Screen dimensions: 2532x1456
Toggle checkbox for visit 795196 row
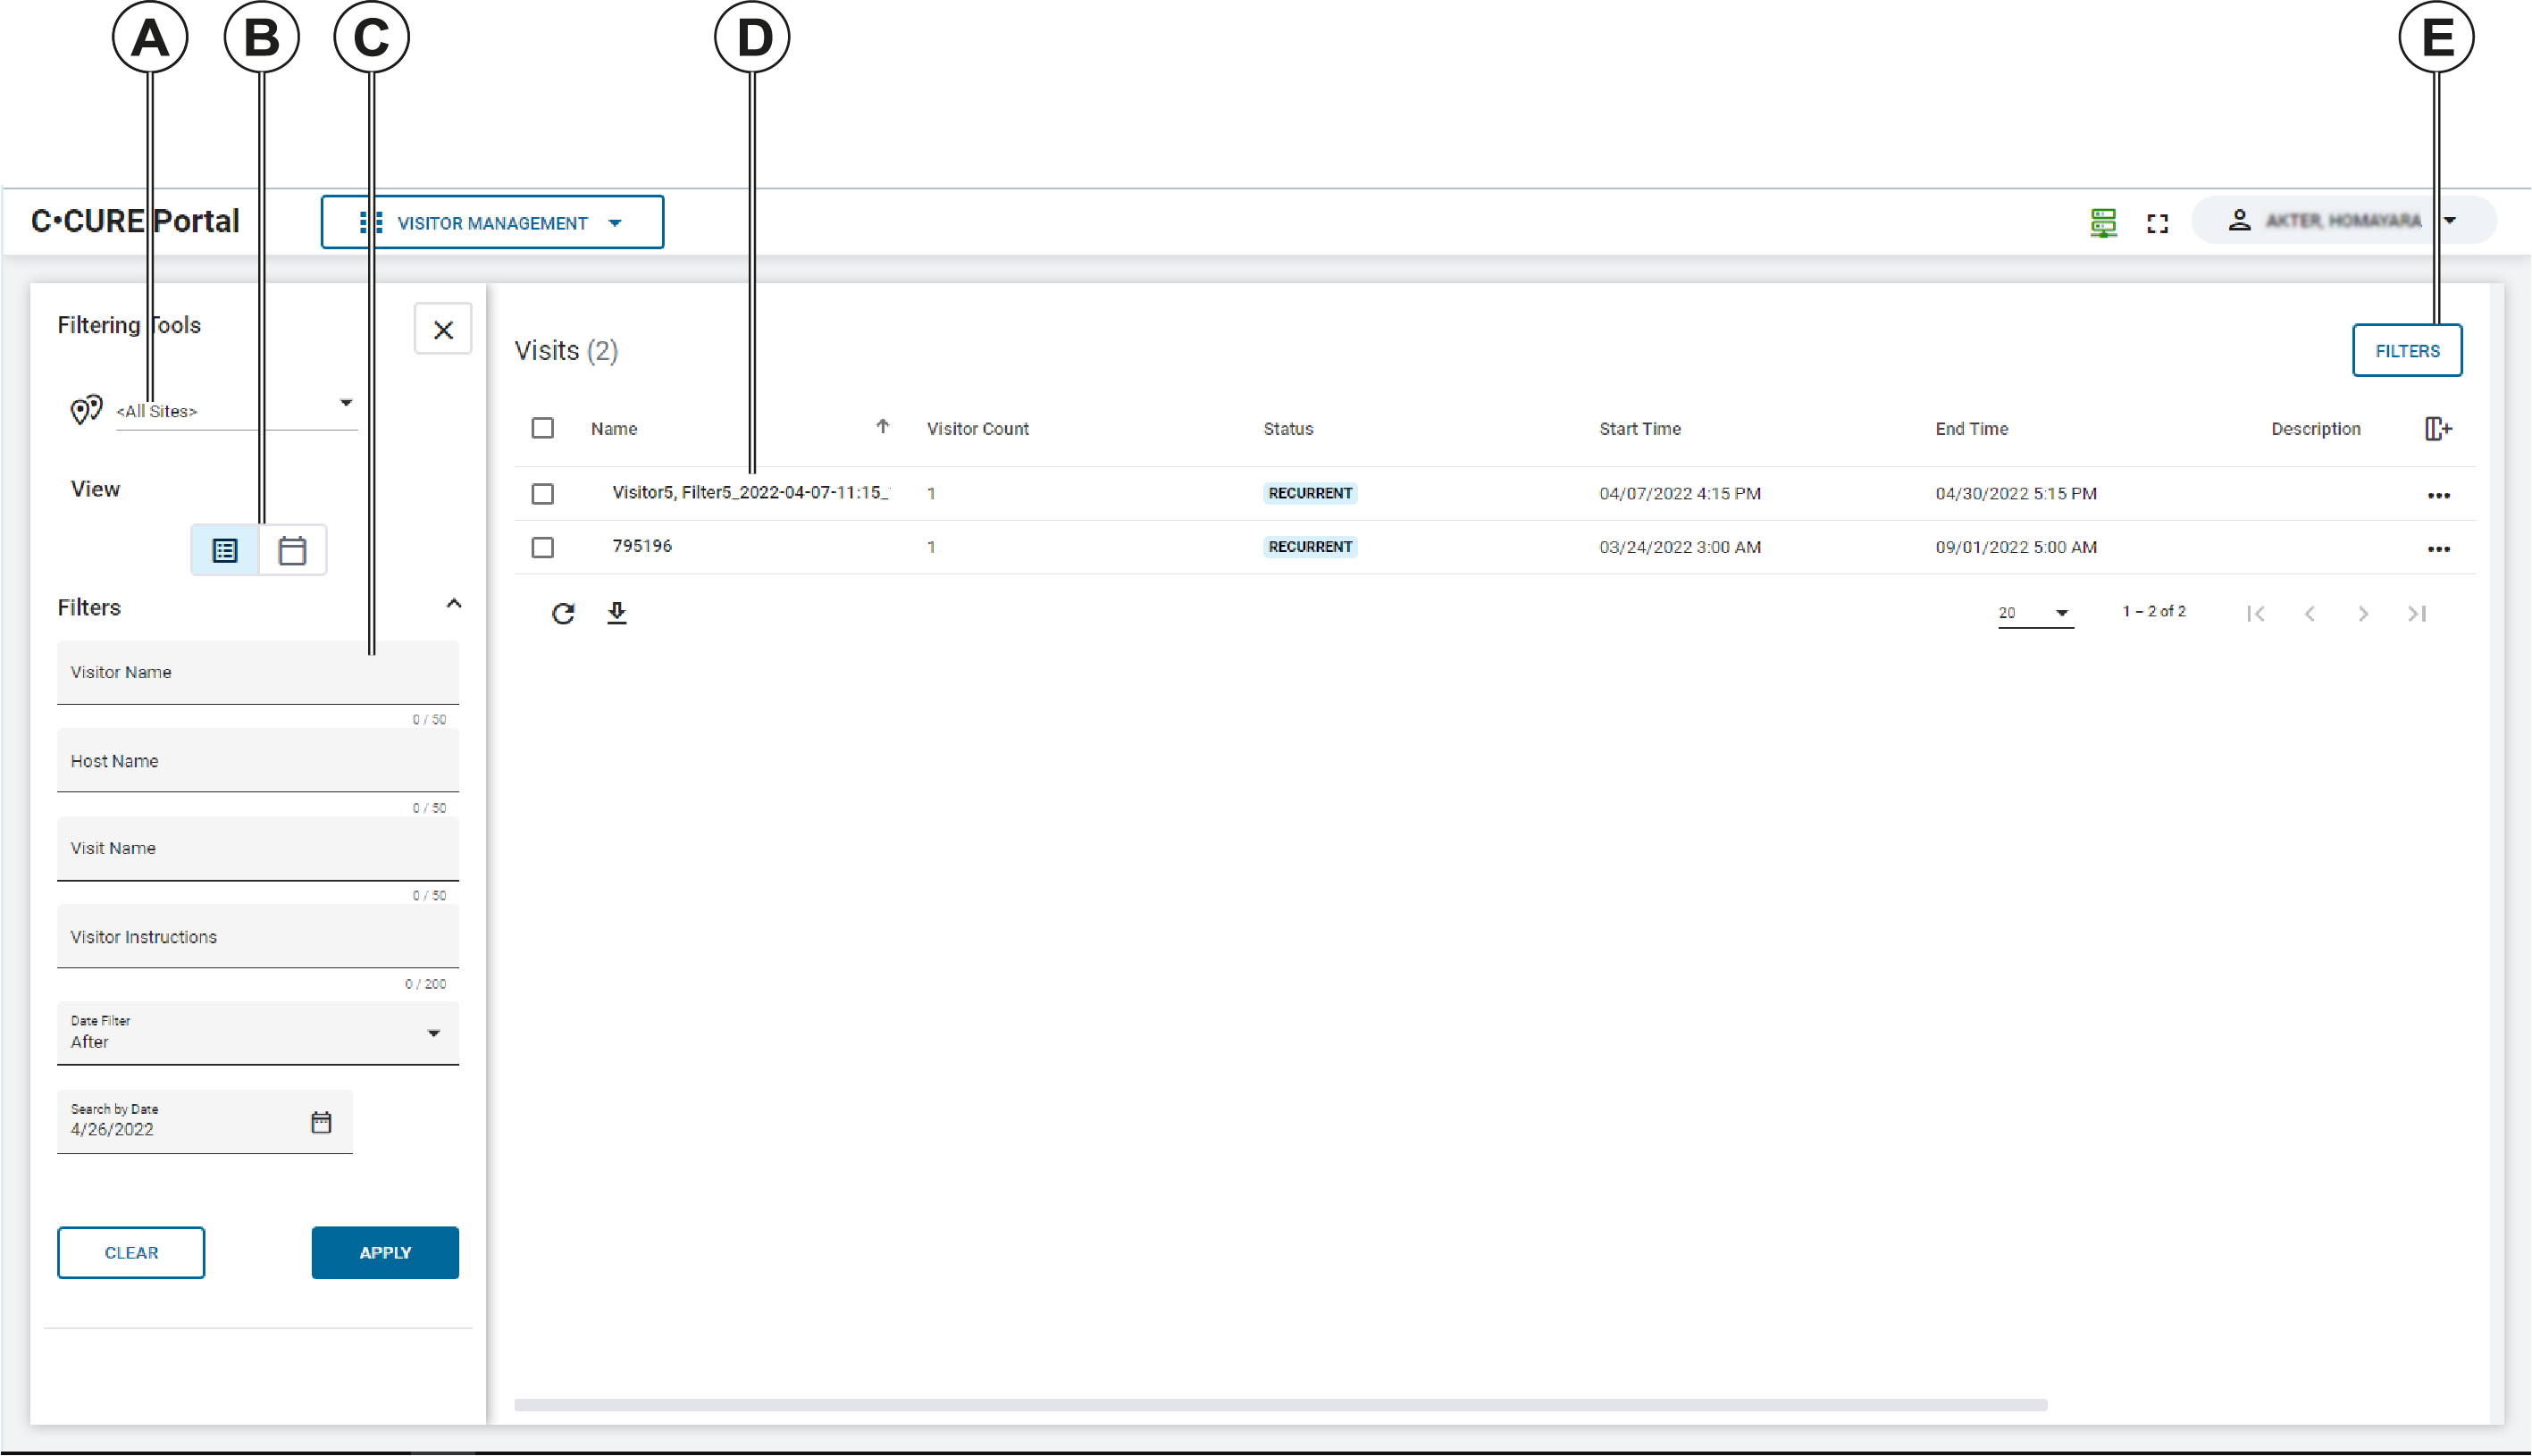point(544,546)
